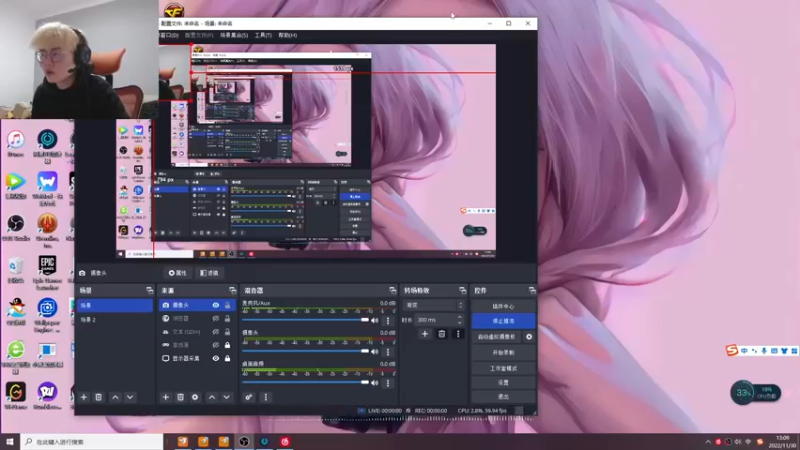Delete the selected scene with the trash icon

tap(98, 397)
